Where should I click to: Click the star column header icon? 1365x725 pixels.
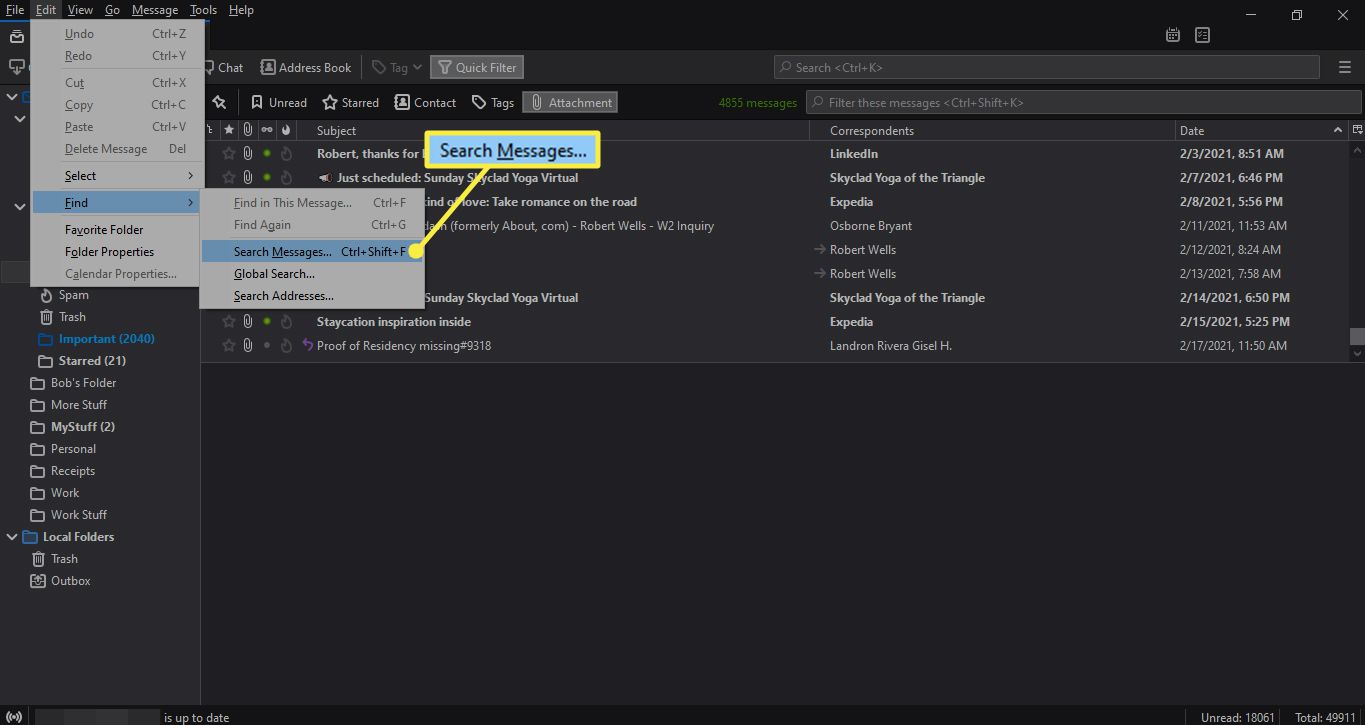229,130
